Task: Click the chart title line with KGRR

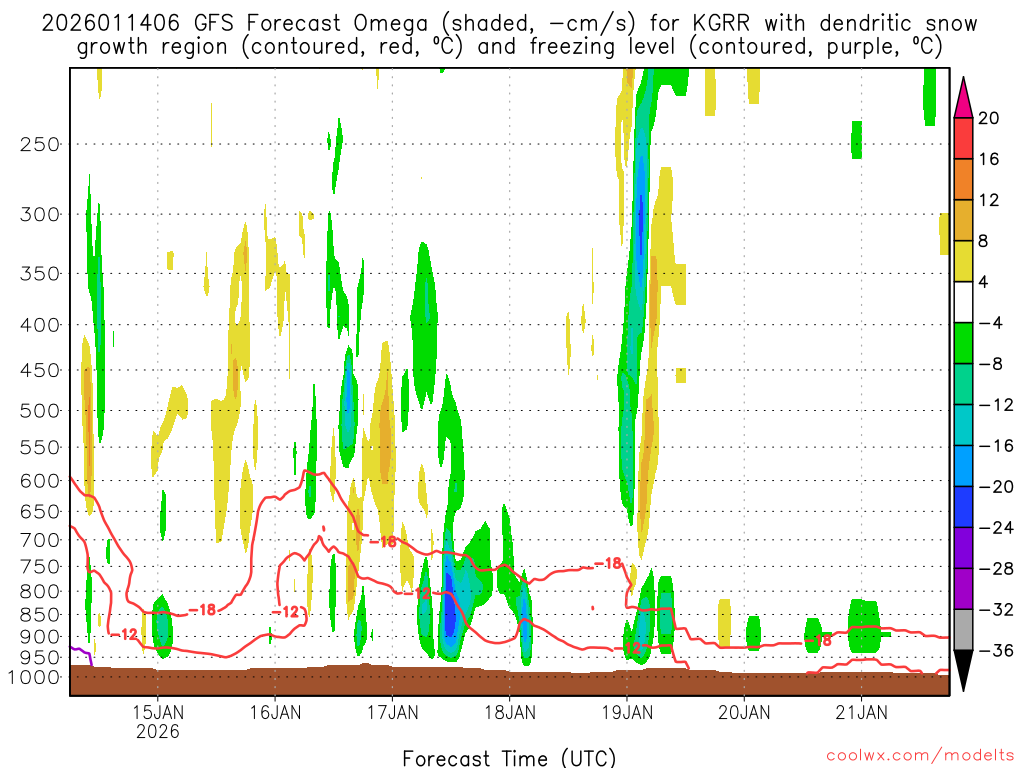Action: click(509, 24)
